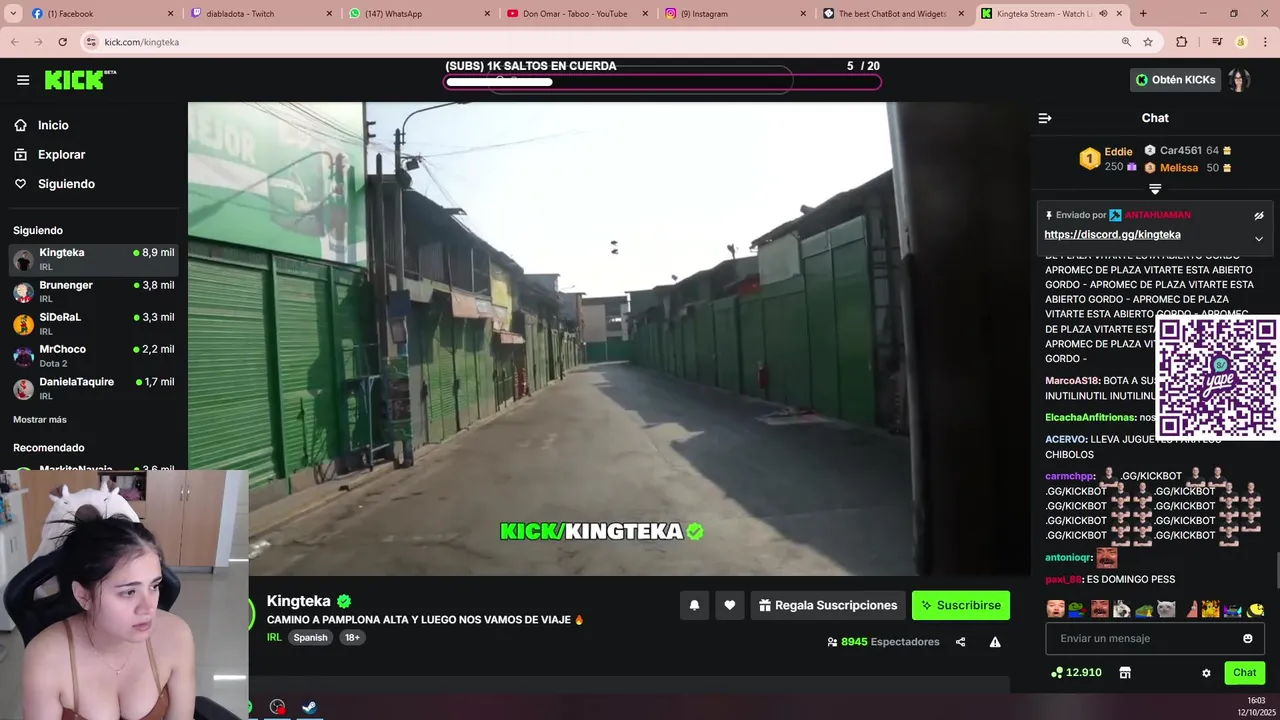The width and height of the screenshot is (1280, 720).
Task: Click the ElcachaAnfitrionas chat username
Action: (1090, 417)
